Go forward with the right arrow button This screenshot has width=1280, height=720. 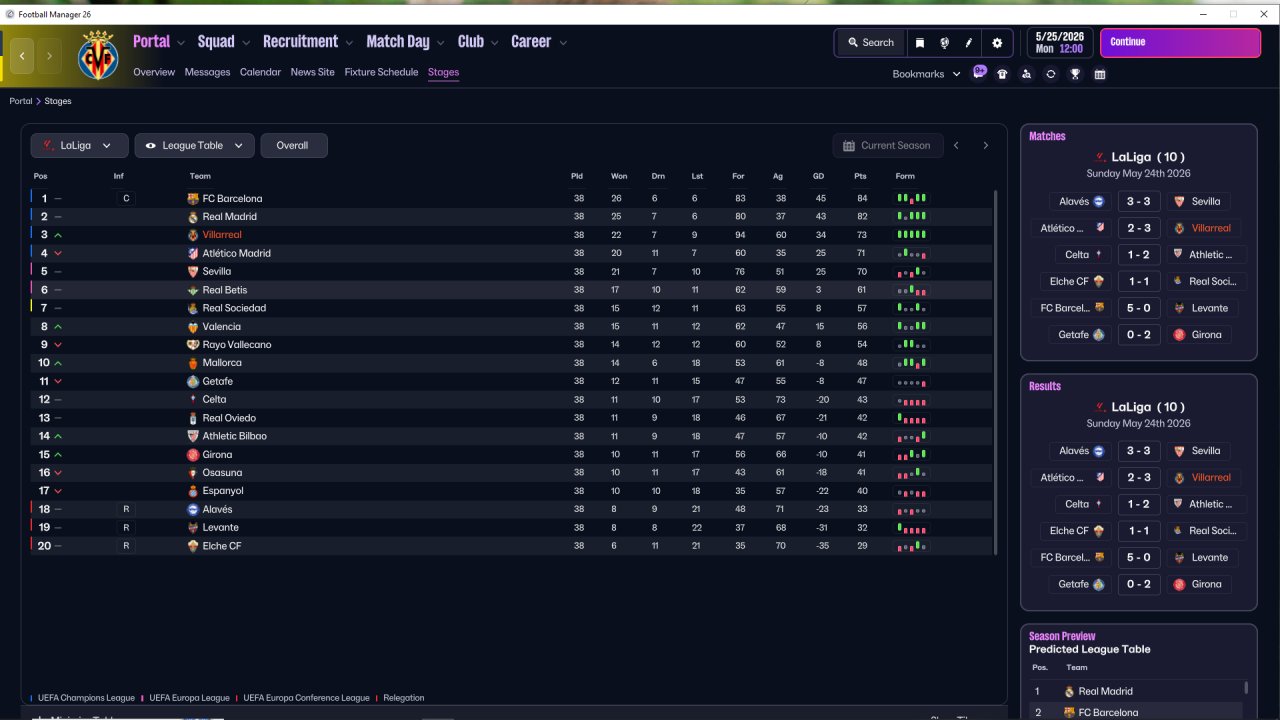(49, 56)
